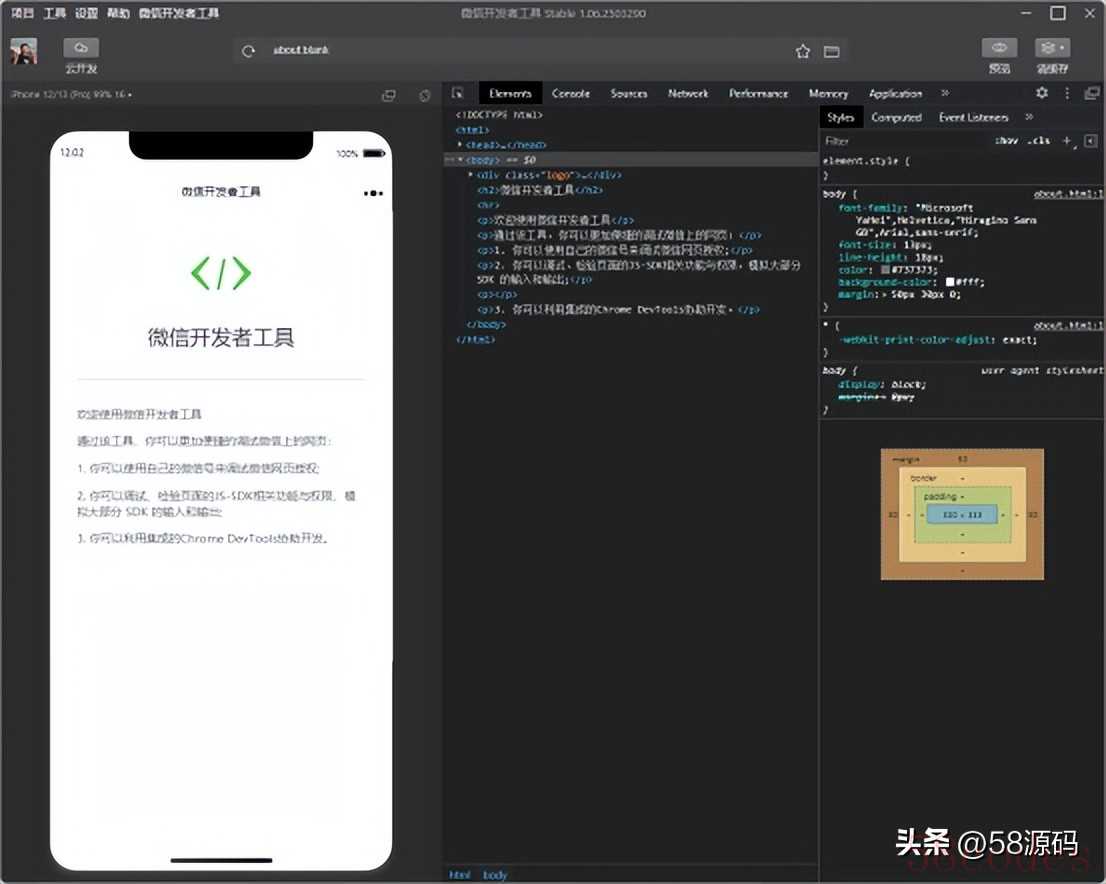Click the display: block declaration
1106x884 pixels.
(882, 385)
